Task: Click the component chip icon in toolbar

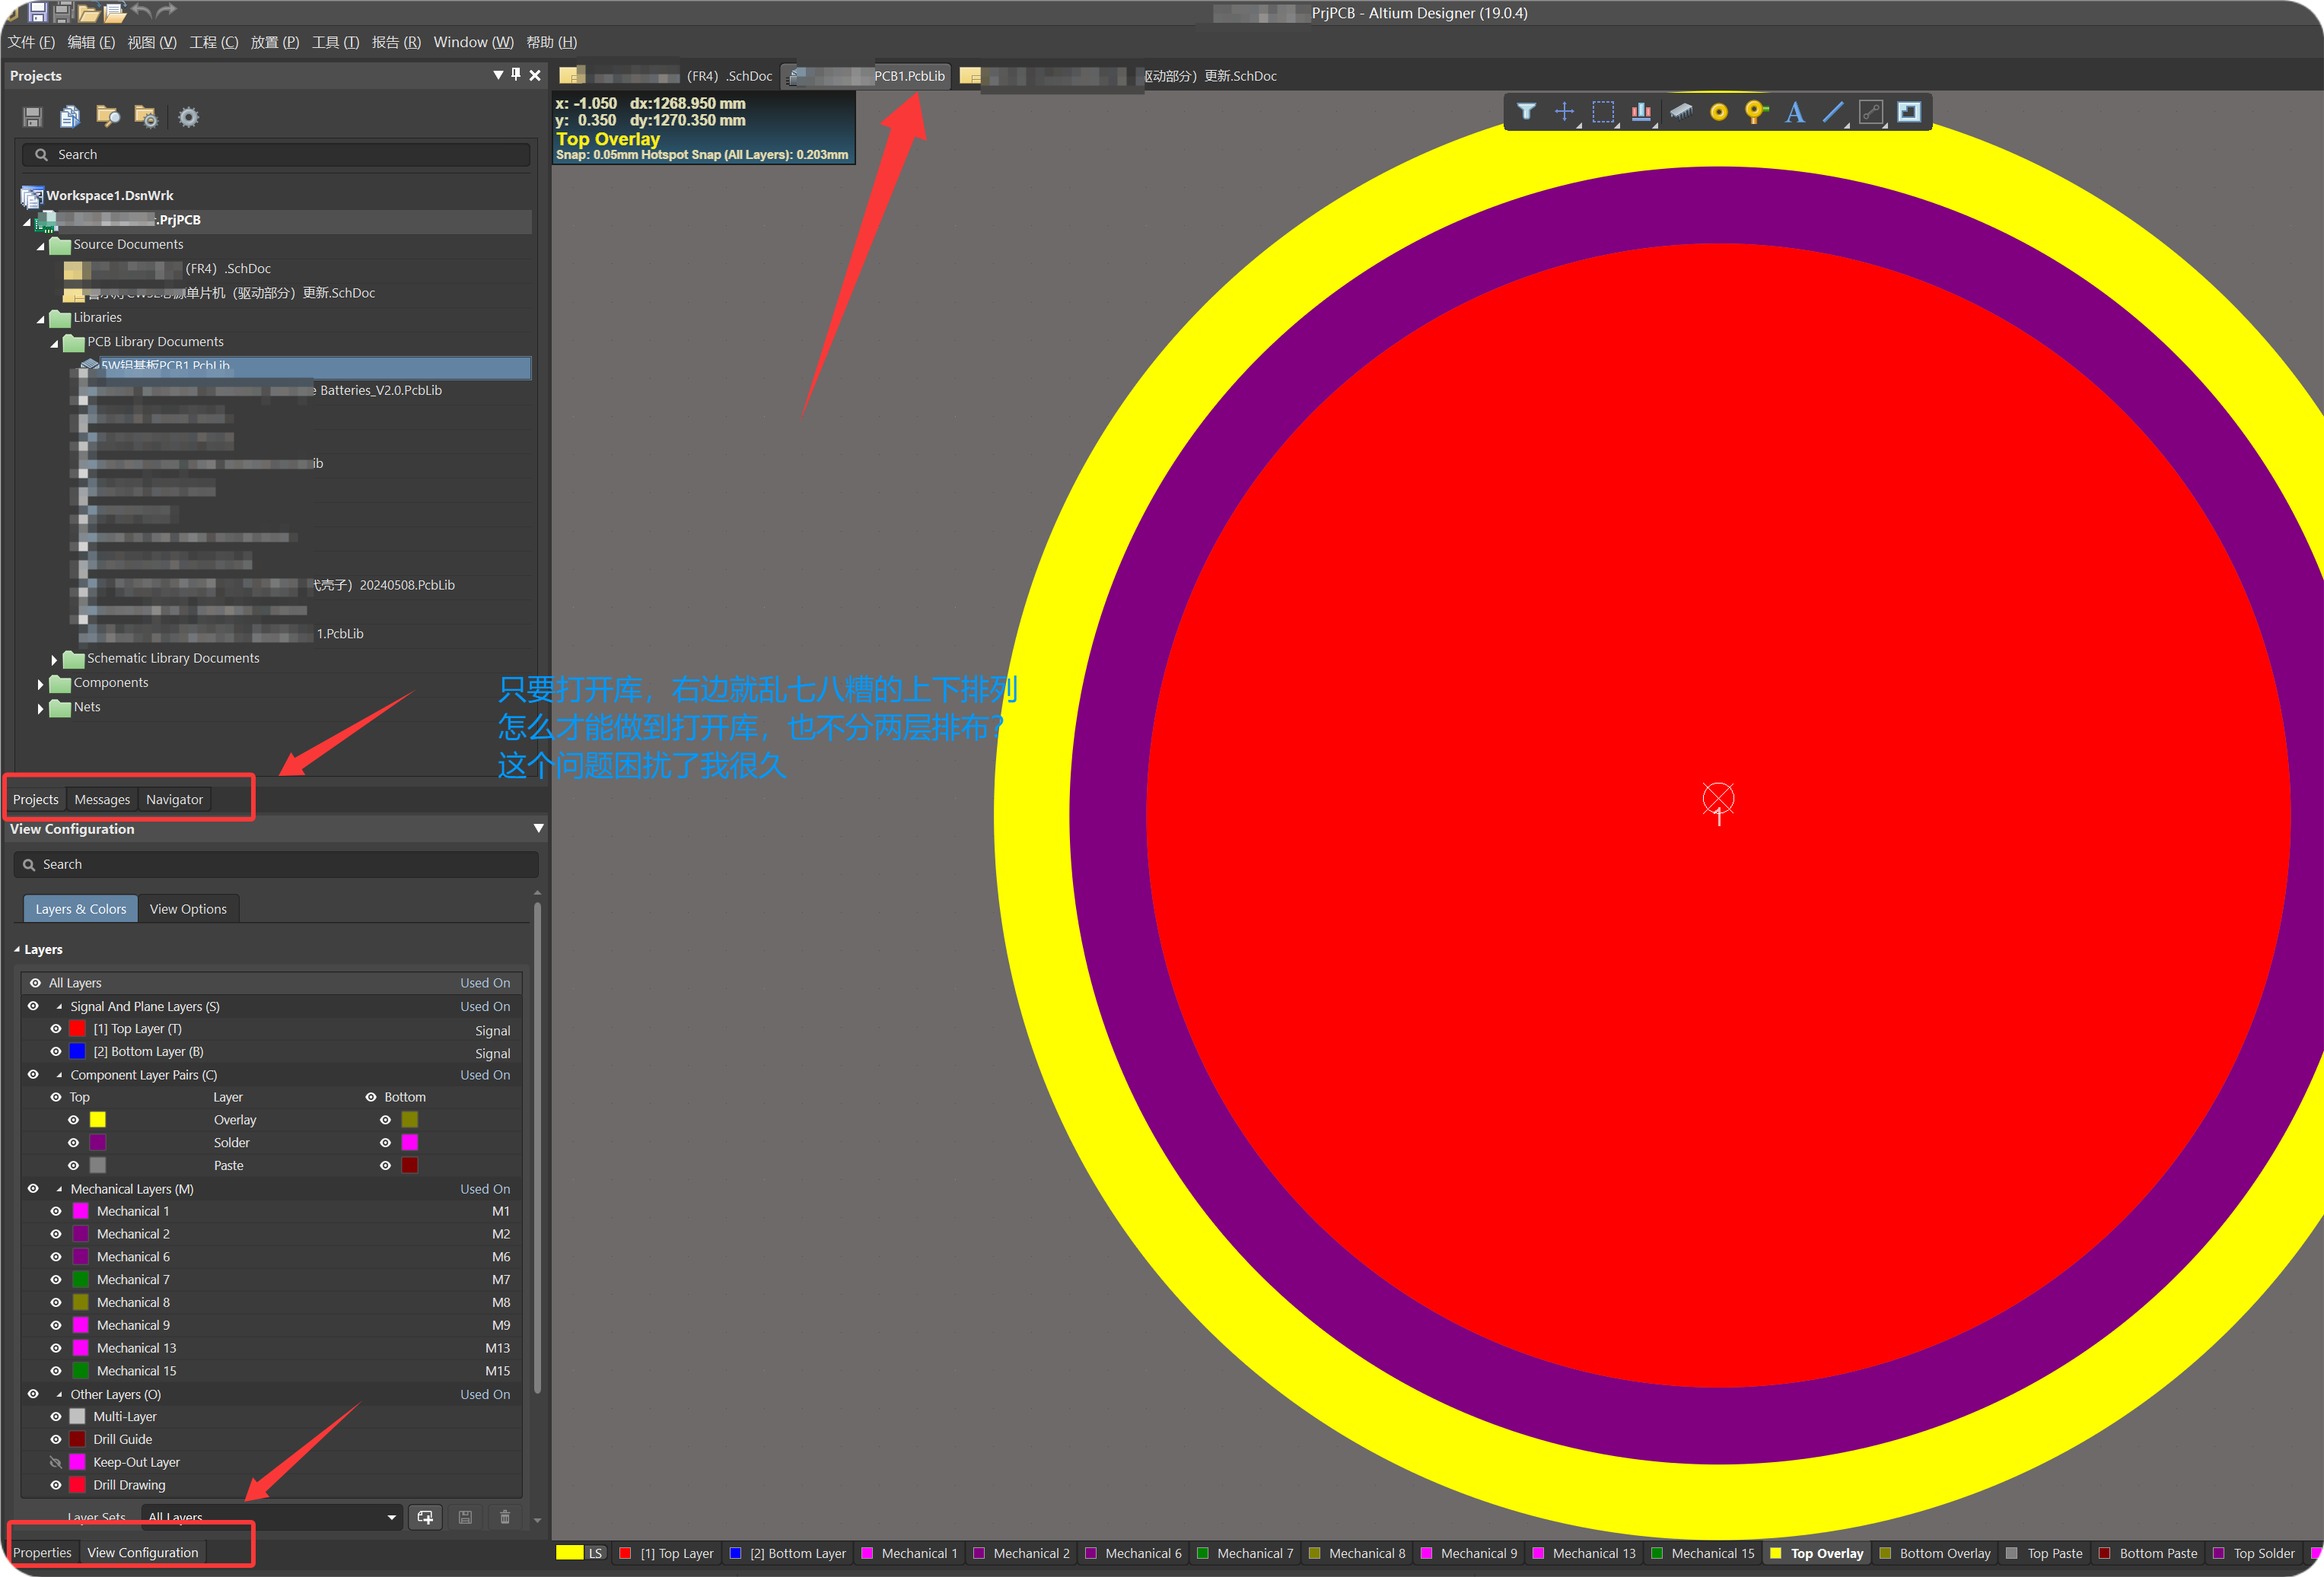Action: tap(1680, 112)
